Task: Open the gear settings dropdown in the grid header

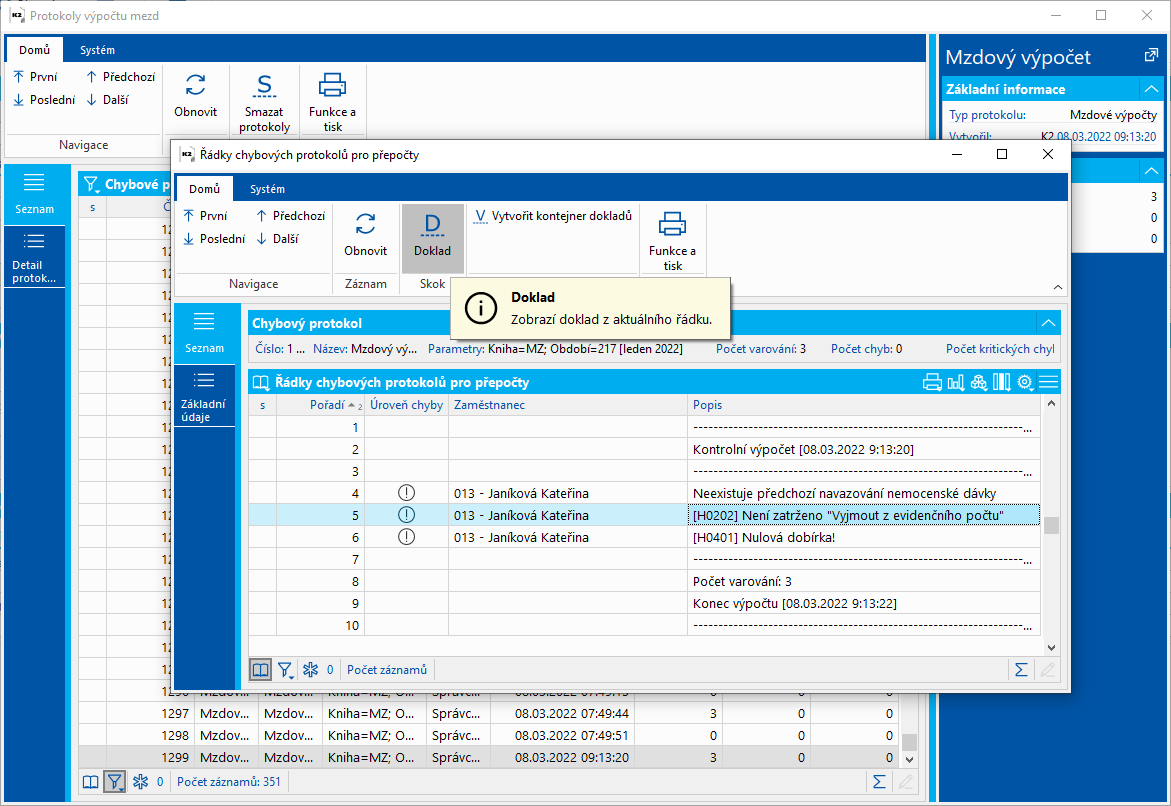Action: [1025, 382]
